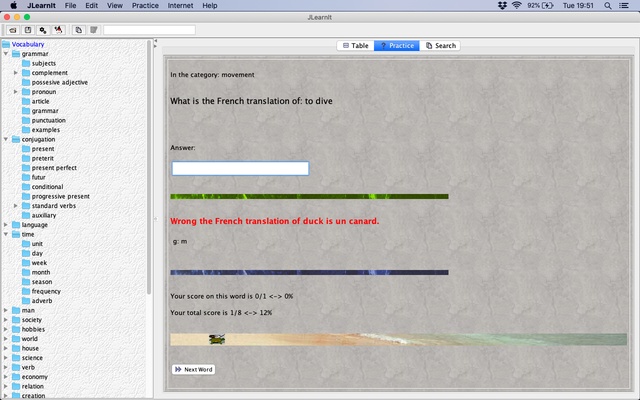Click the Next Word button
The width and height of the screenshot is (640, 400).
[x=193, y=369]
